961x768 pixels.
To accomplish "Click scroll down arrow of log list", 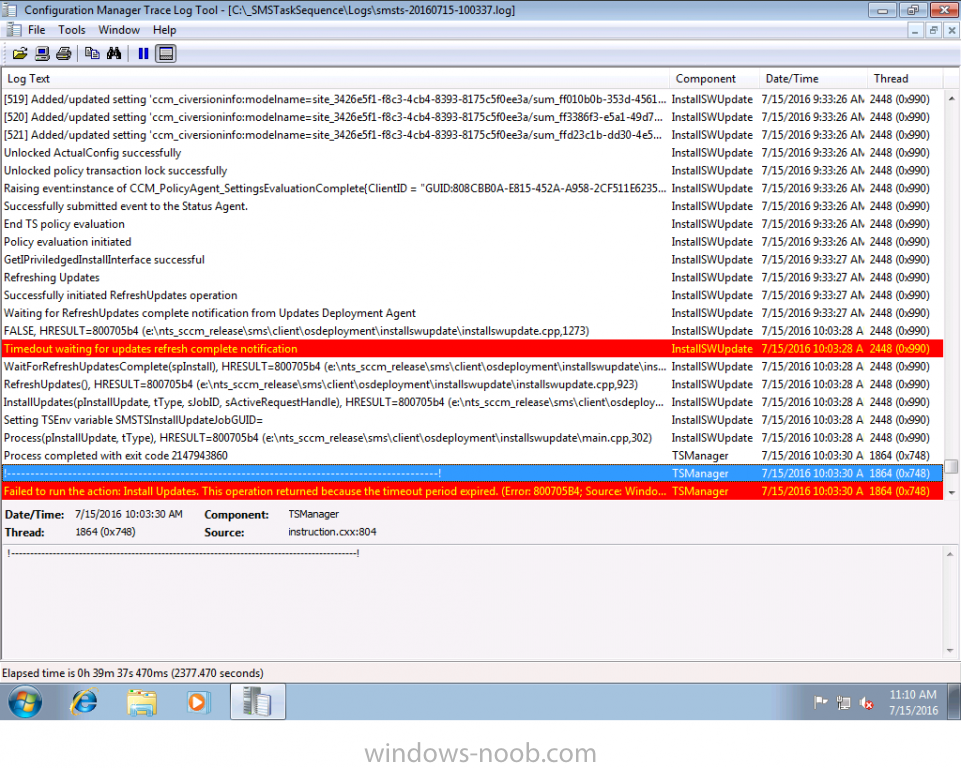I will [951, 492].
